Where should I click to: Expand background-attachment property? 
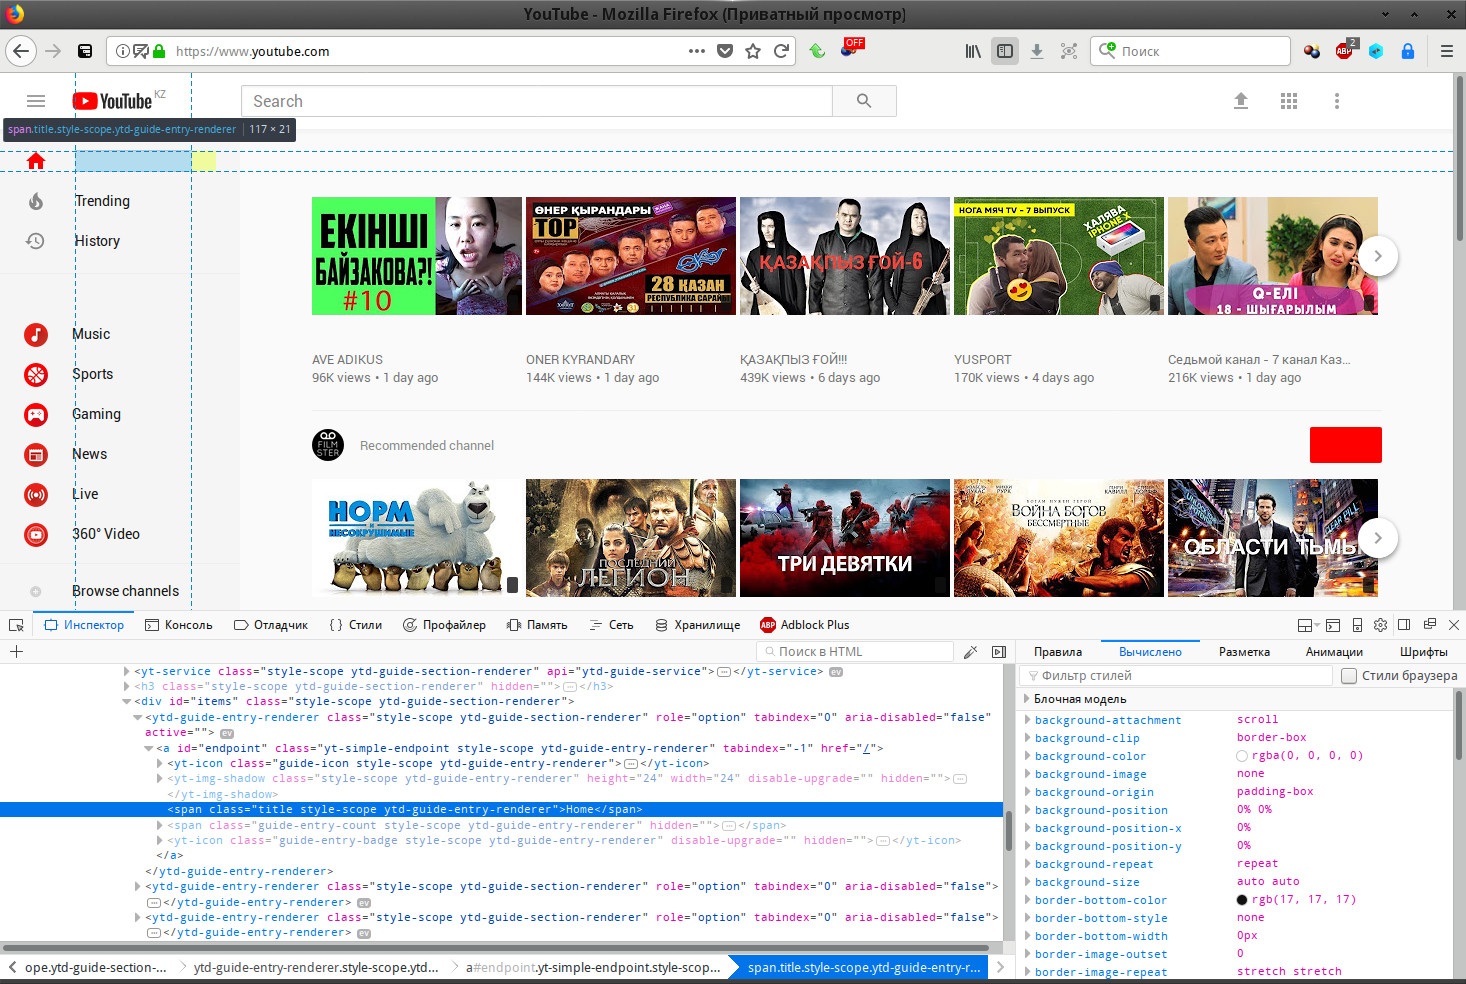coord(1027,720)
